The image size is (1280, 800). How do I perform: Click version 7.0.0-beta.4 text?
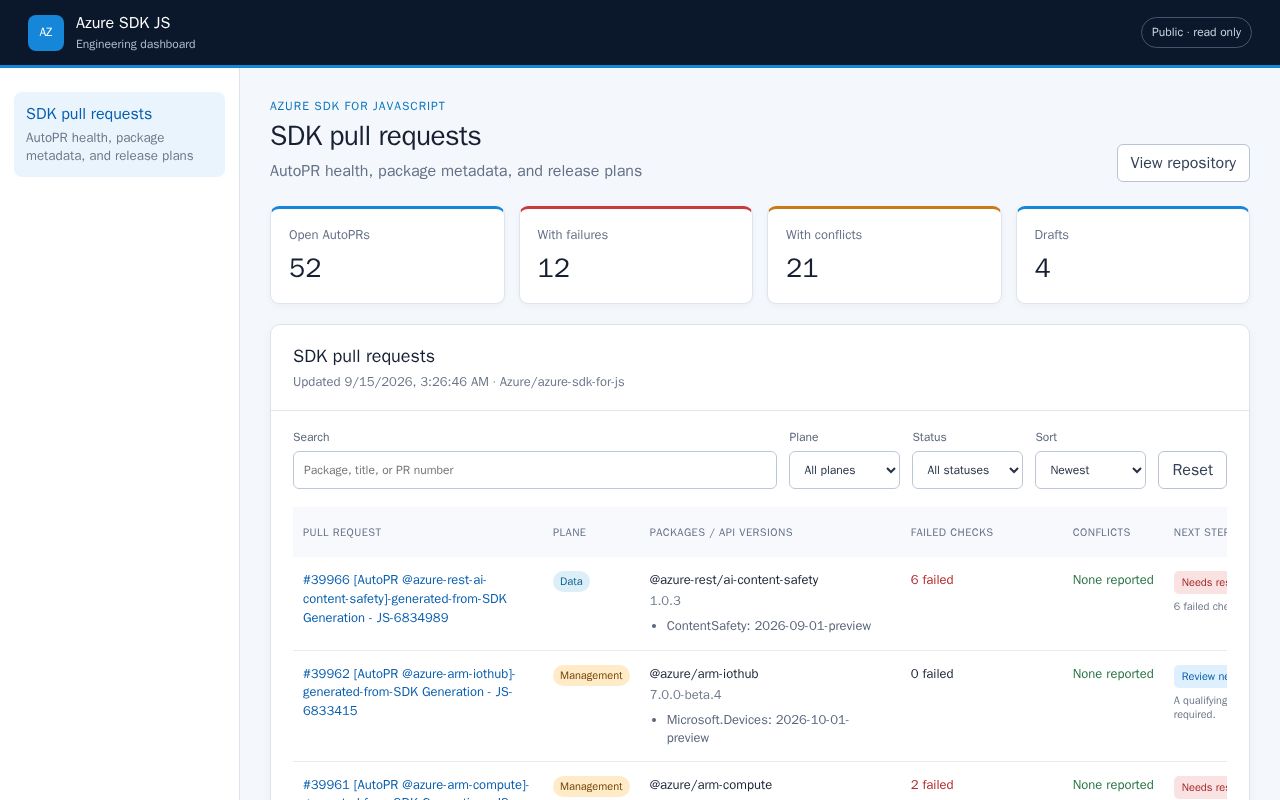685,695
